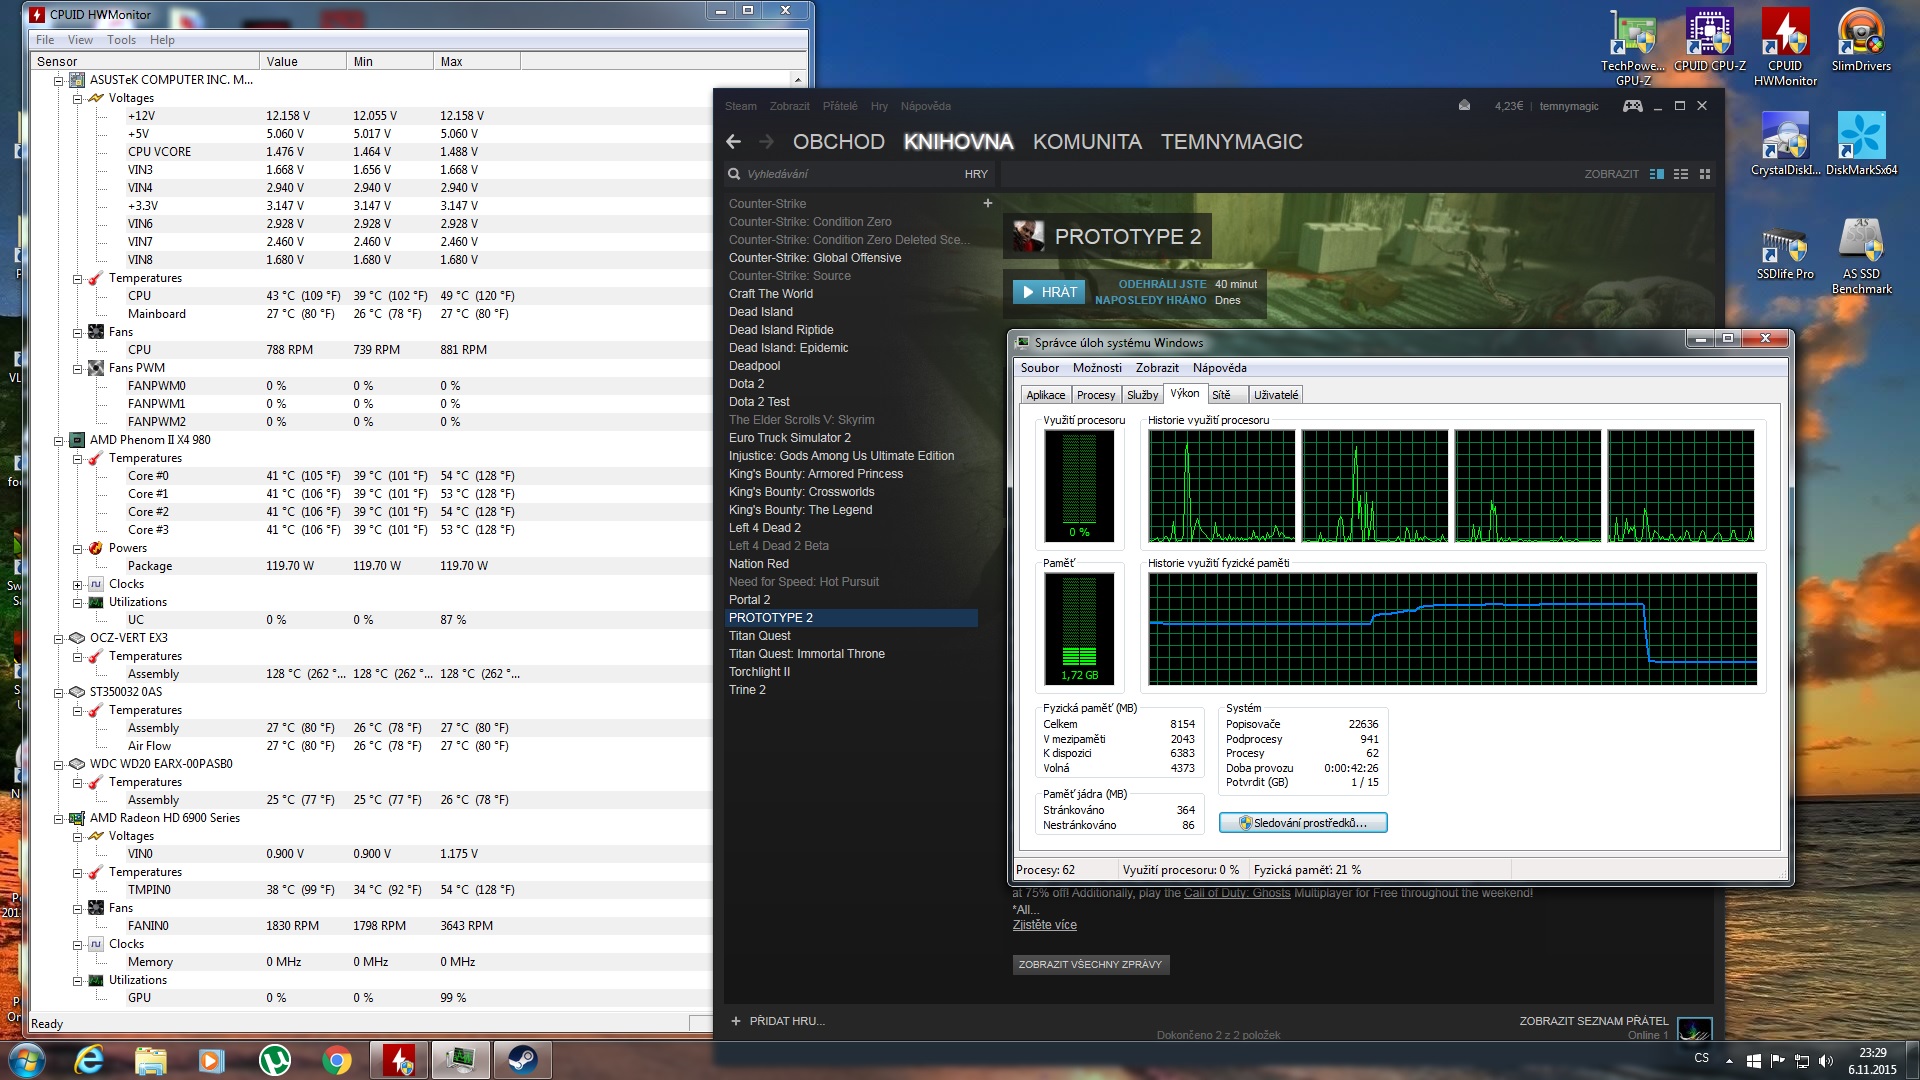Switch Steam library to list view

click(x=1681, y=174)
